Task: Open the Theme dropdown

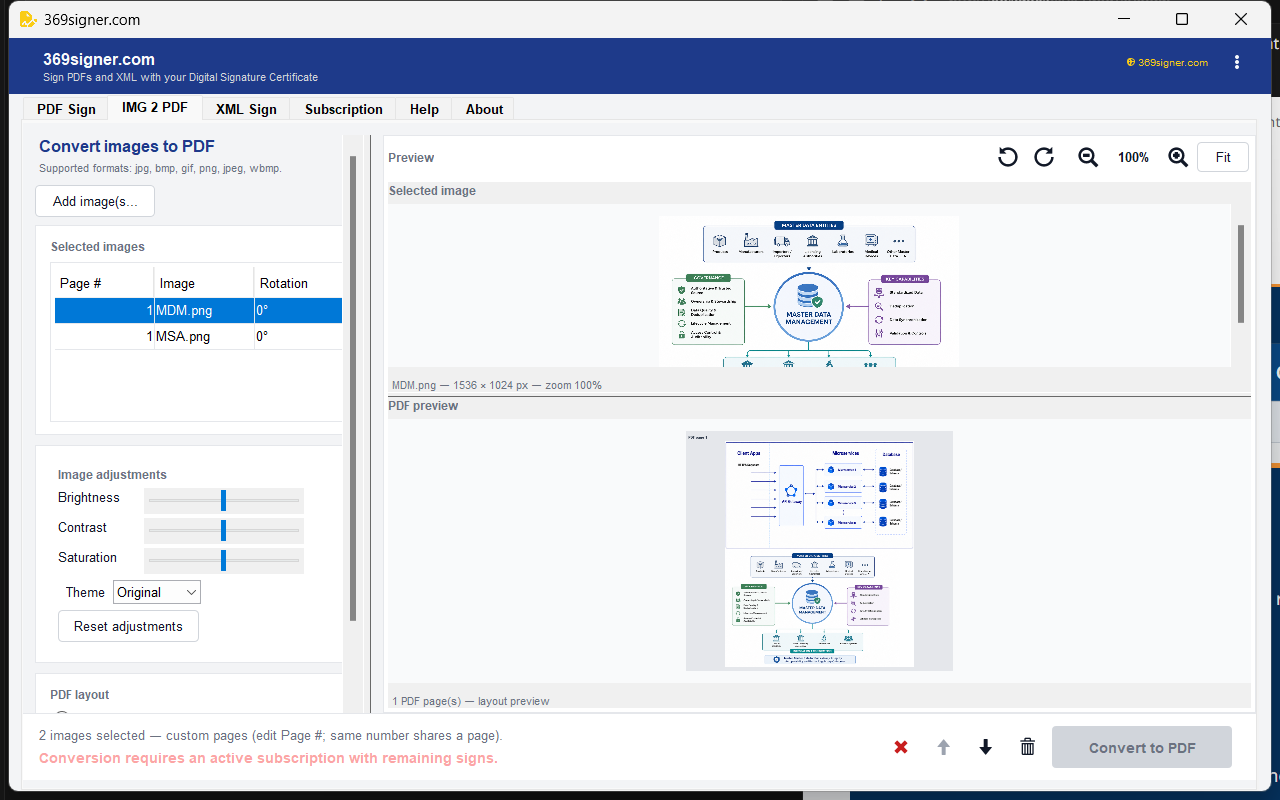Action: [157, 592]
